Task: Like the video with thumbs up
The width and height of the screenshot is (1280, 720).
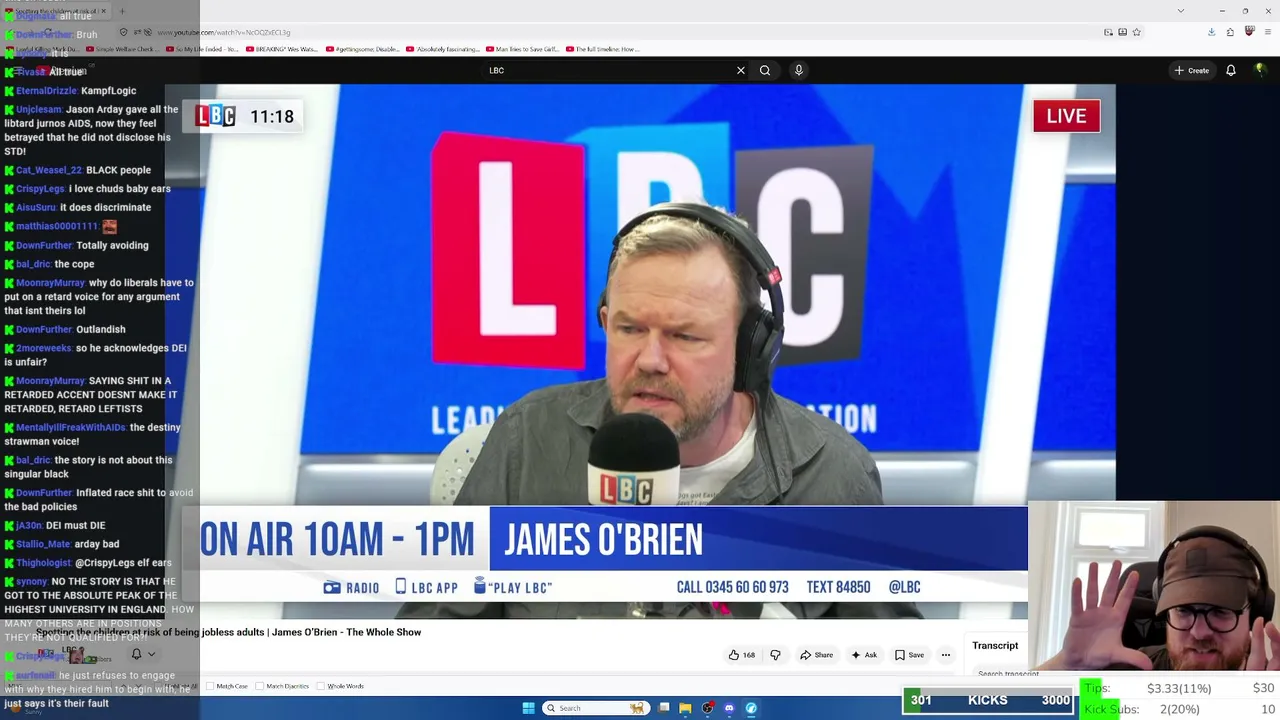Action: click(x=741, y=655)
